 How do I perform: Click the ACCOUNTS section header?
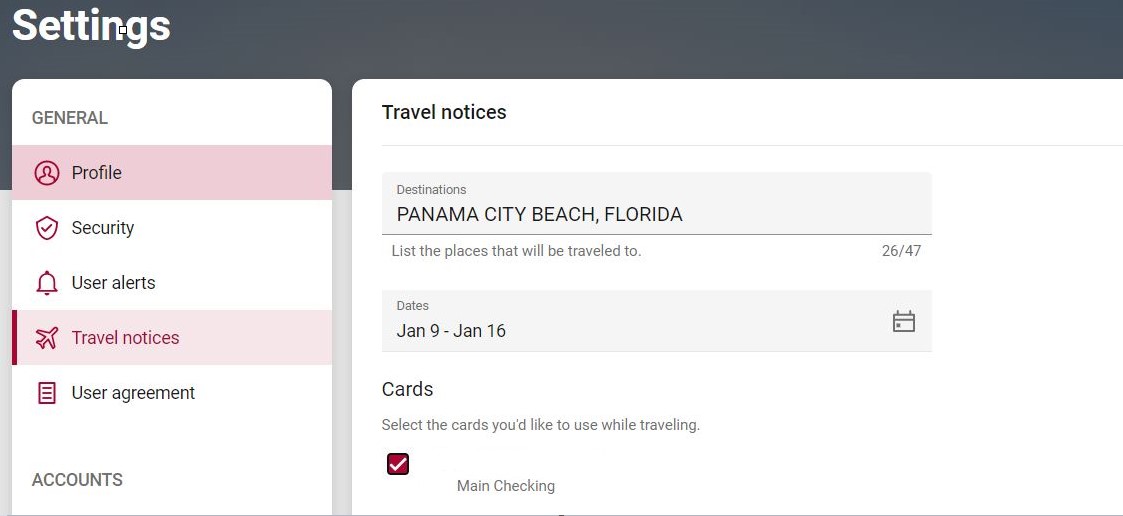pos(77,480)
